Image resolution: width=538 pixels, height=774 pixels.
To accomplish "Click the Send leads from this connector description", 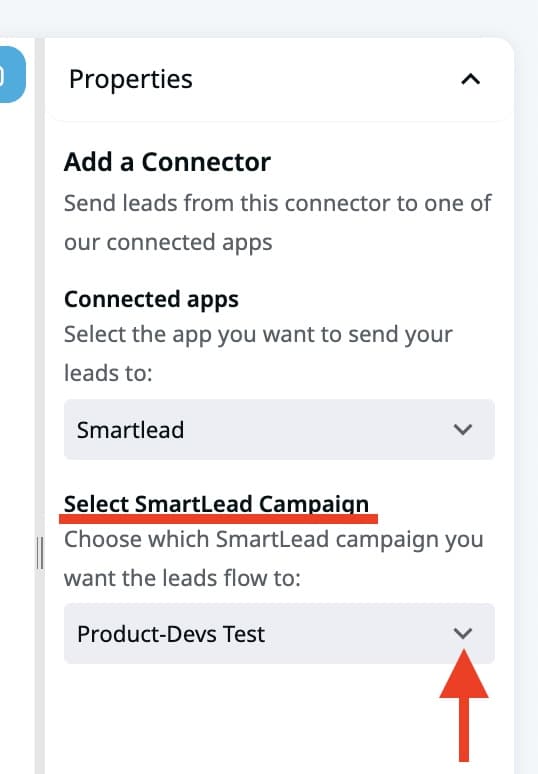I will click(277, 223).
